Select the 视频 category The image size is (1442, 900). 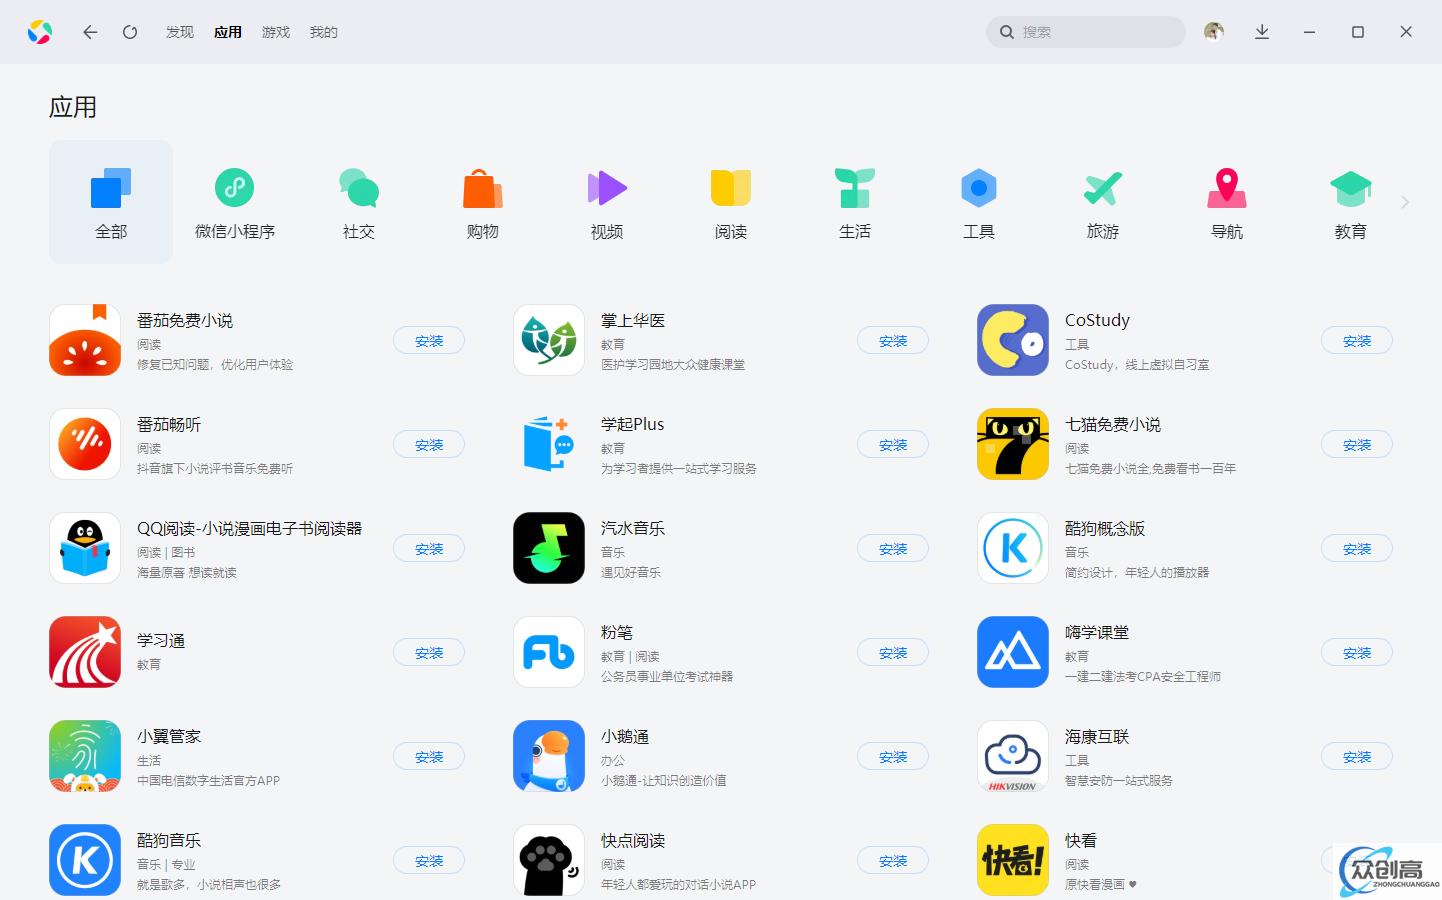(607, 202)
